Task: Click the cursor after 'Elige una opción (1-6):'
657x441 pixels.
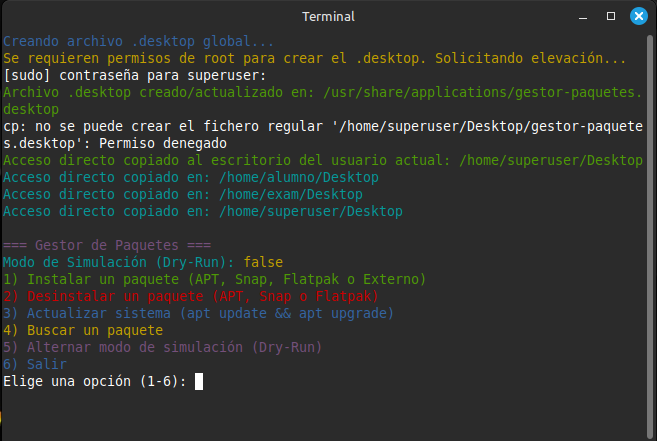Action: [199, 381]
